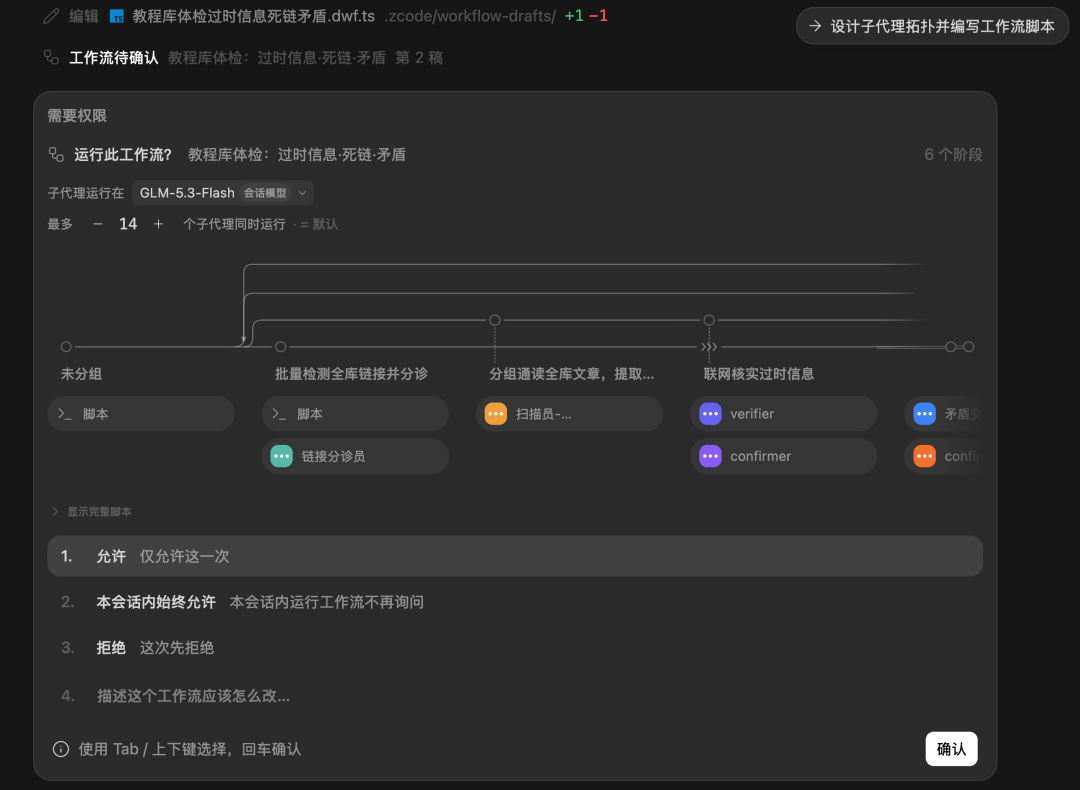The height and width of the screenshot is (790, 1080).
Task: Click the blue icon of the 矛盾 agent
Action: coord(924,413)
